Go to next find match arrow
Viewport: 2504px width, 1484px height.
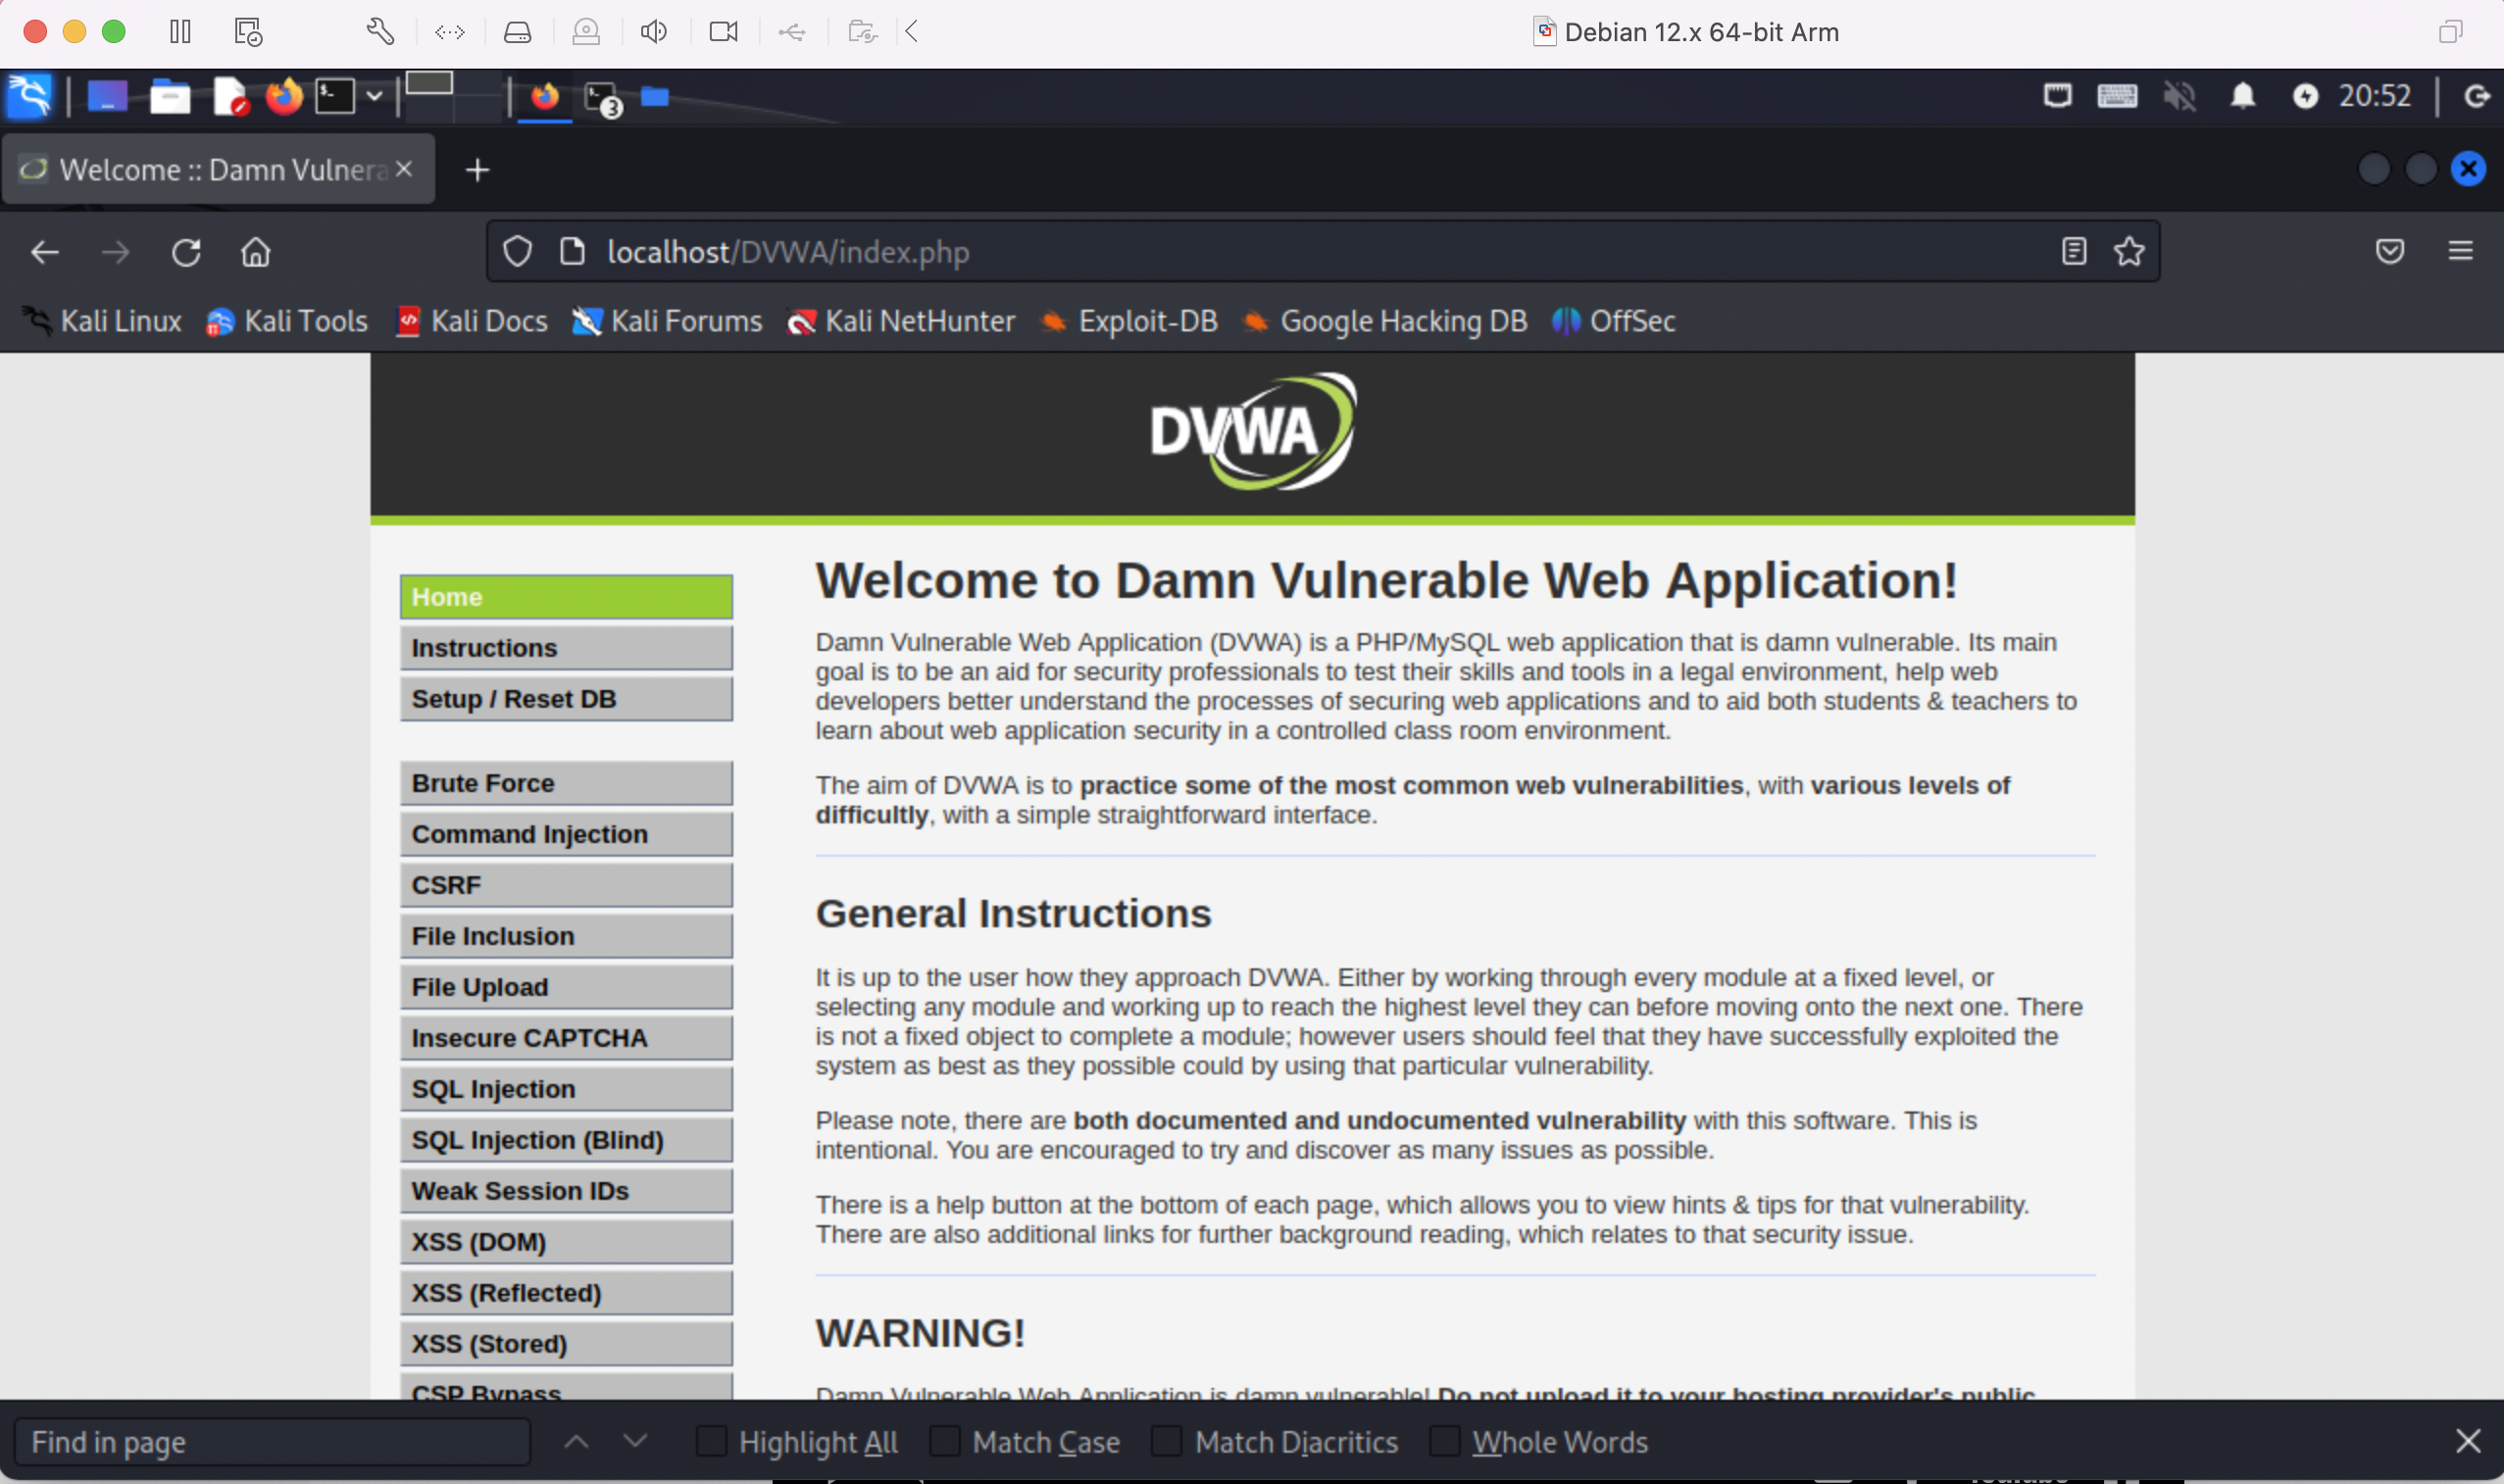click(635, 1441)
